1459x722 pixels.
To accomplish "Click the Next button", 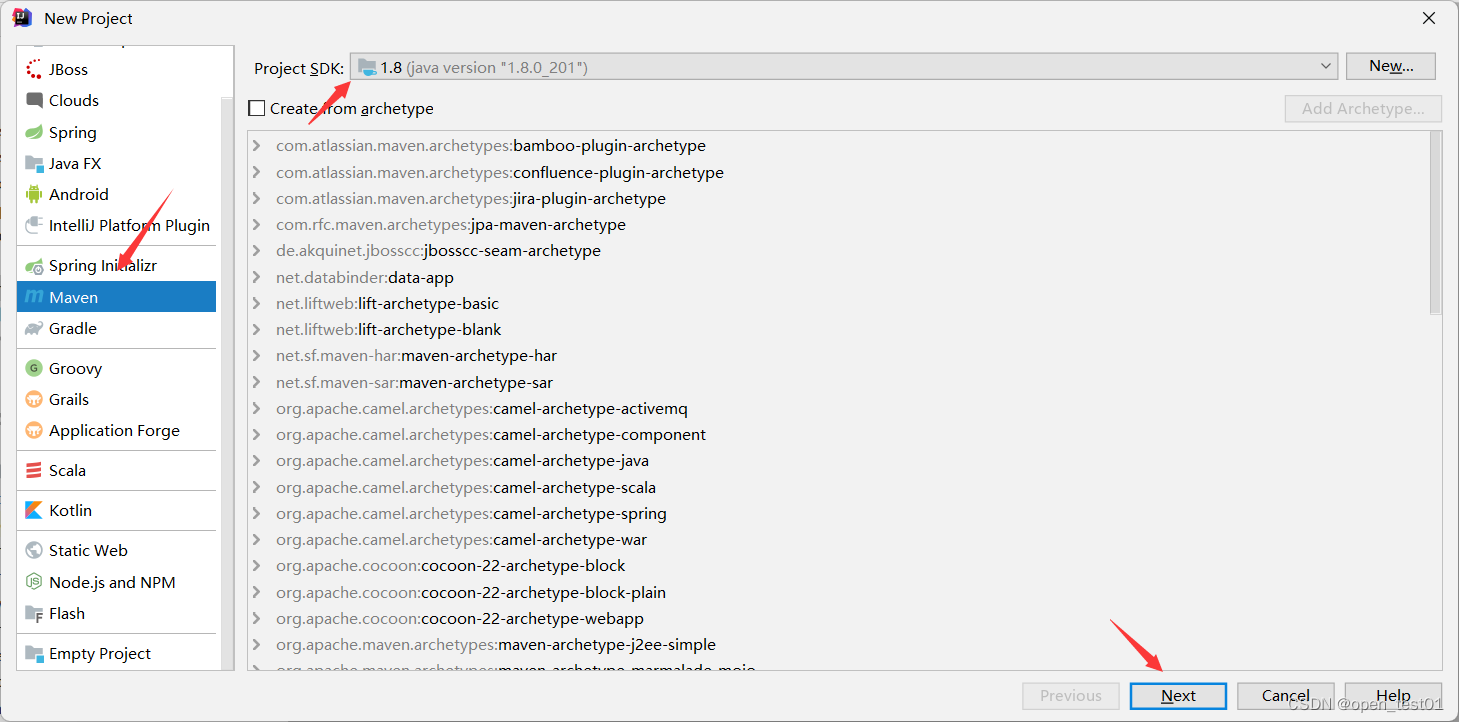I will 1178,696.
